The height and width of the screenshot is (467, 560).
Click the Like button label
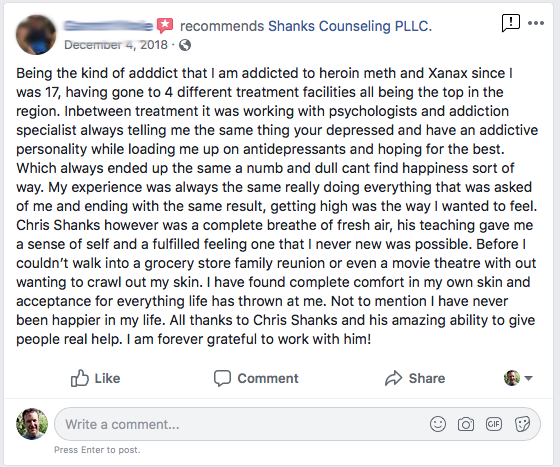click(x=107, y=378)
